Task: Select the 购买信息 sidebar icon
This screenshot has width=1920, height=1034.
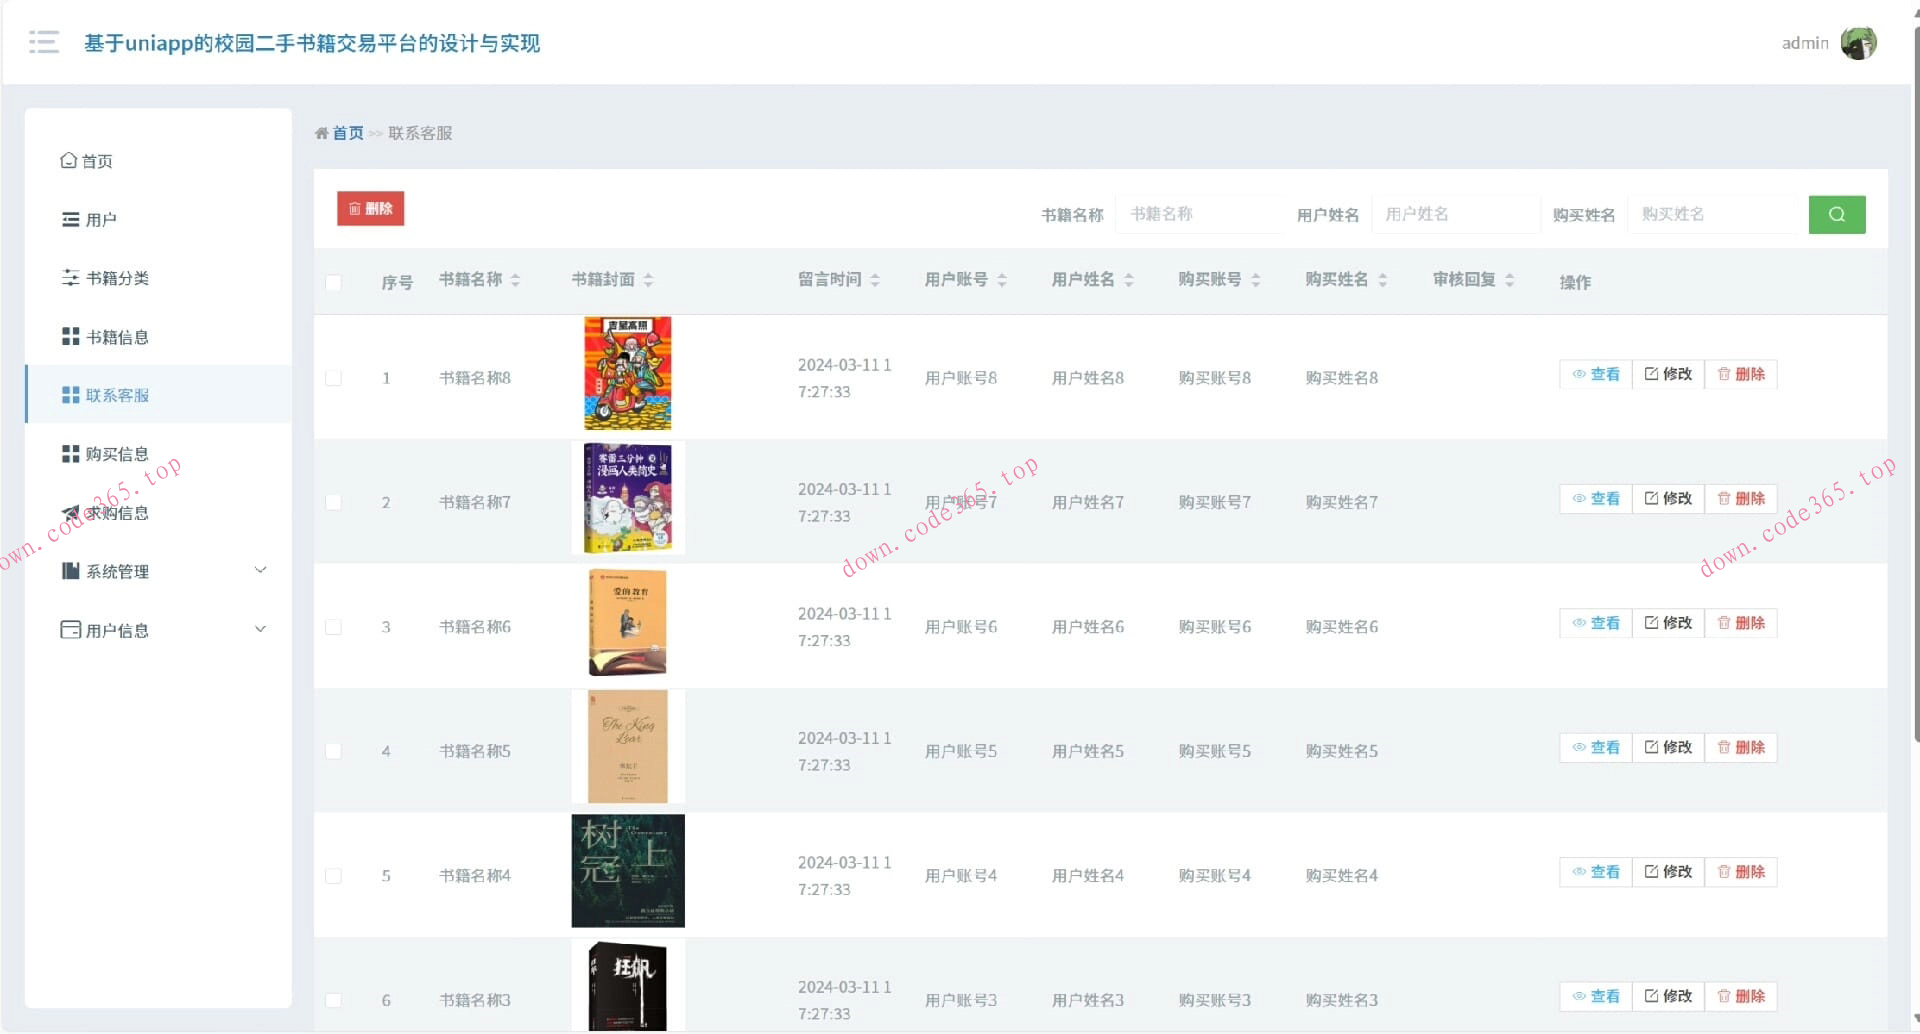Action: [68, 453]
